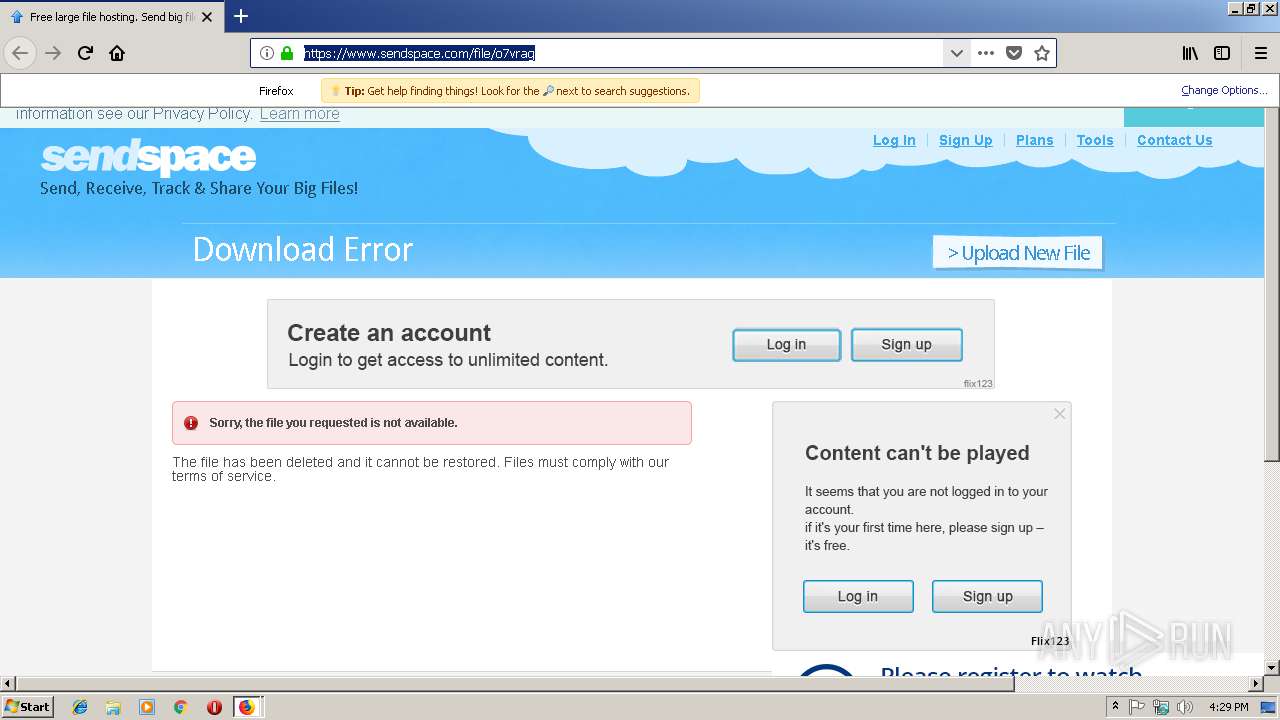1280x720 pixels.
Task: Go back using the browser back arrow
Action: [x=20, y=53]
